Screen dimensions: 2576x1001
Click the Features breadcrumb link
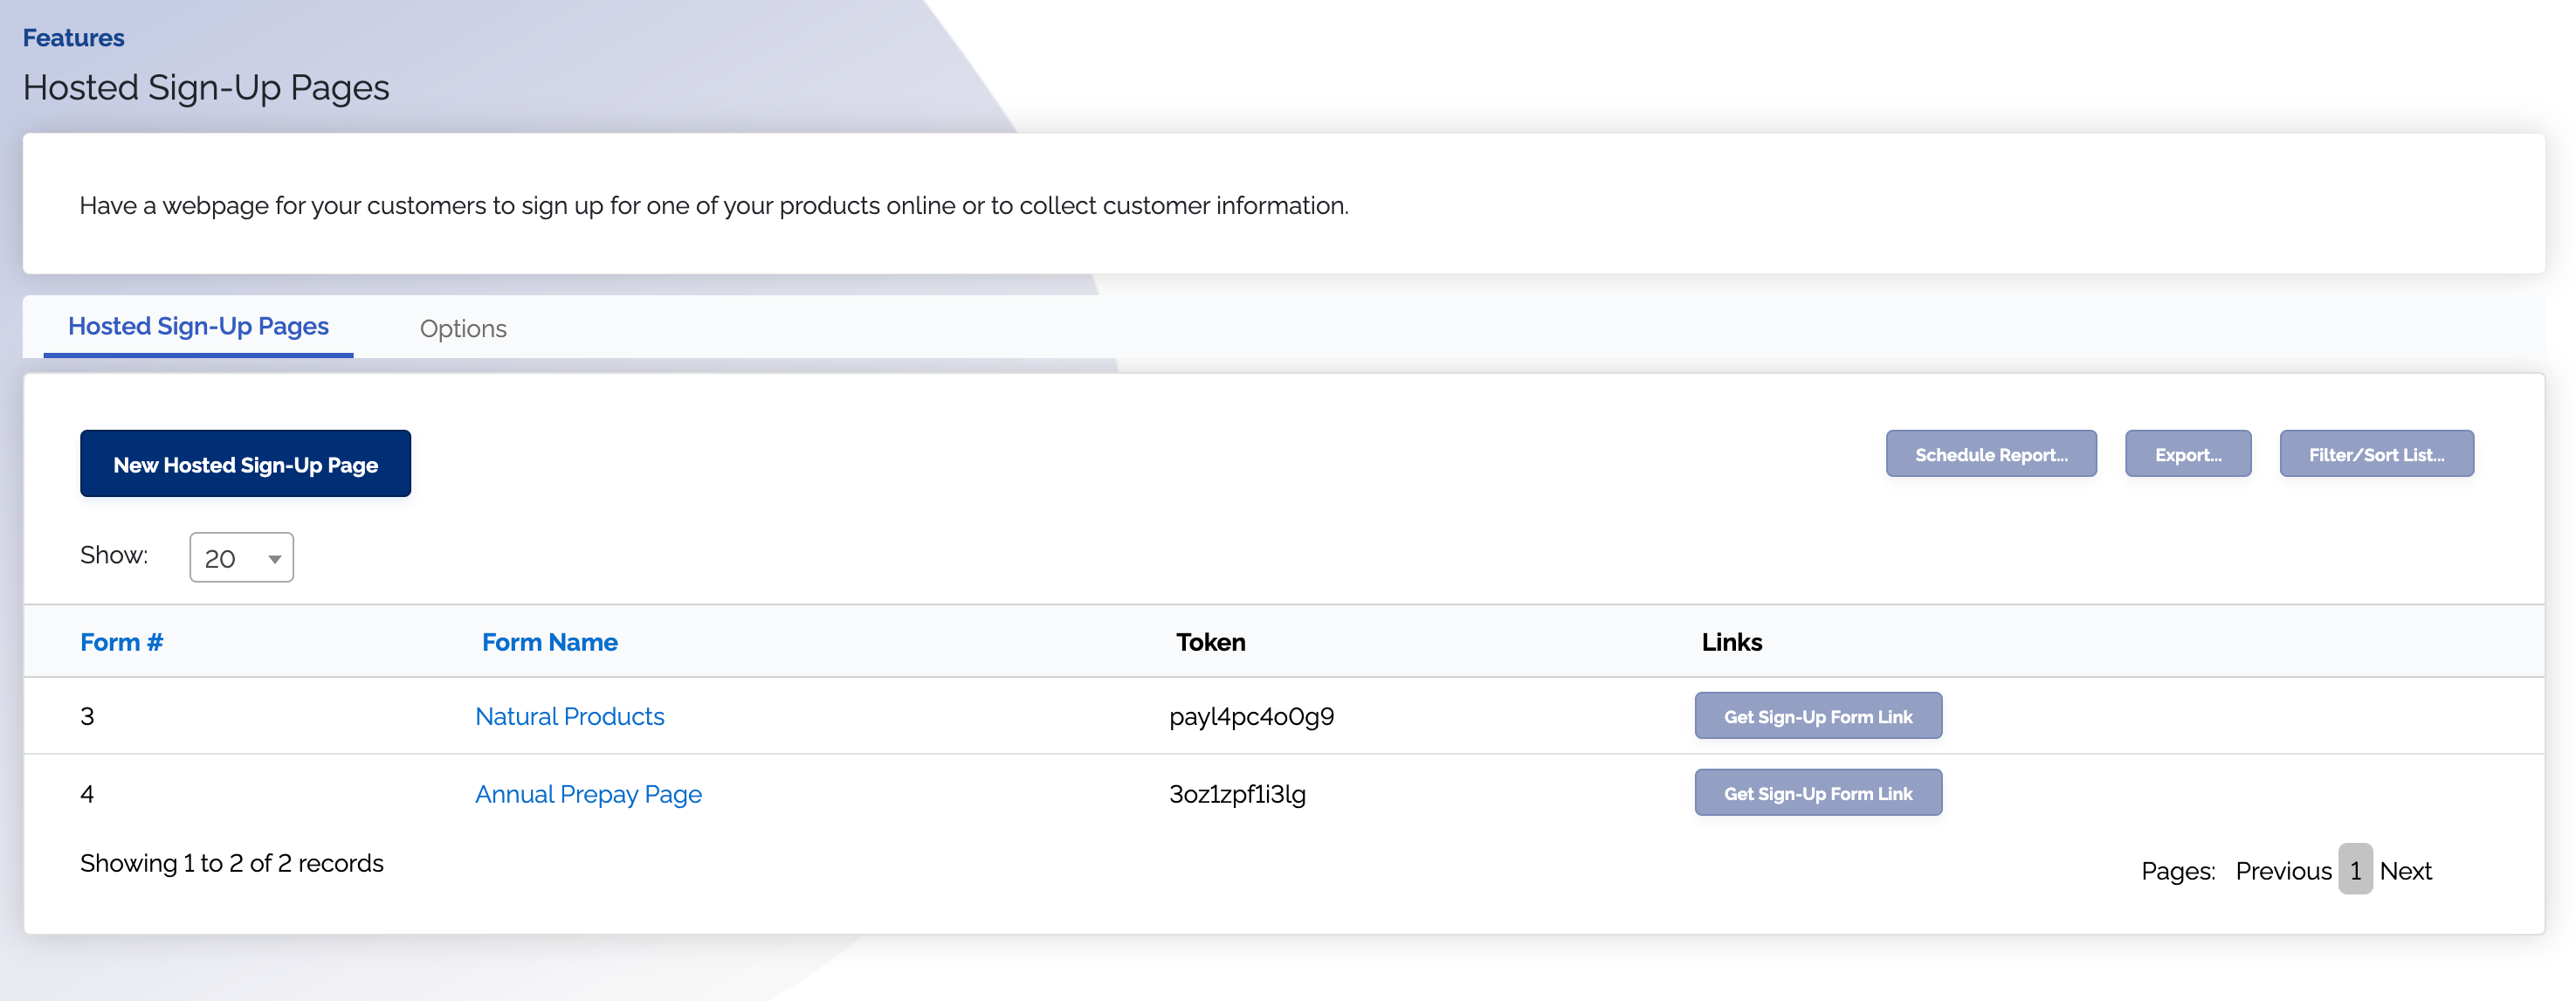[73, 38]
